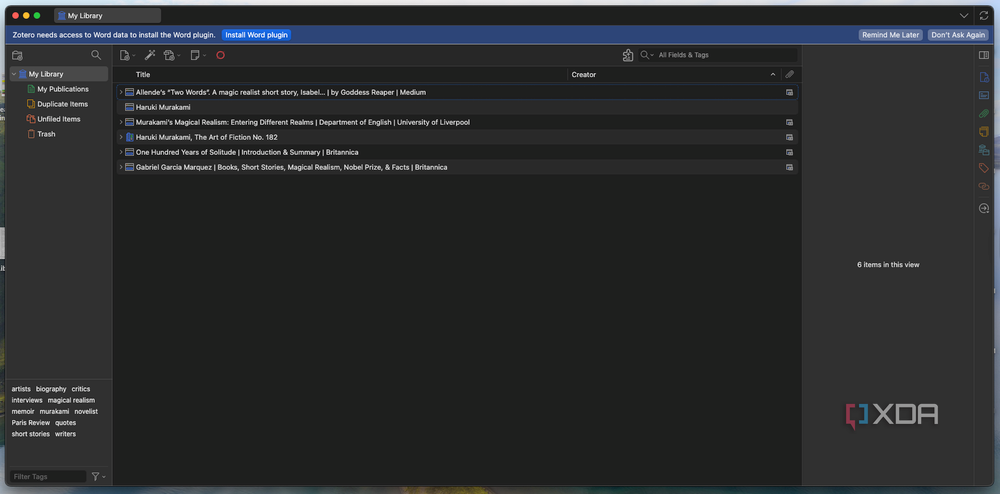Click snapshot icon in Allende's Two Words row

pos(790,92)
